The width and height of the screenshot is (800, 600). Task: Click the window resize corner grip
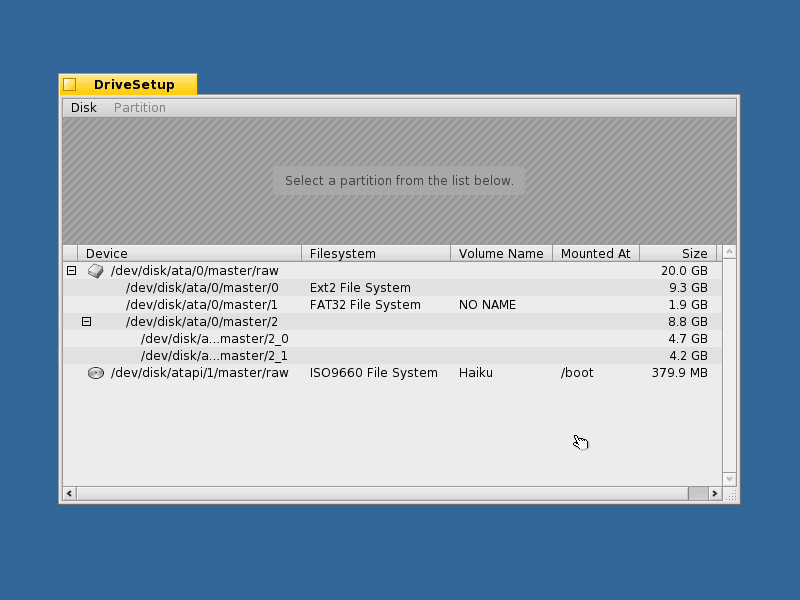[x=730, y=494]
